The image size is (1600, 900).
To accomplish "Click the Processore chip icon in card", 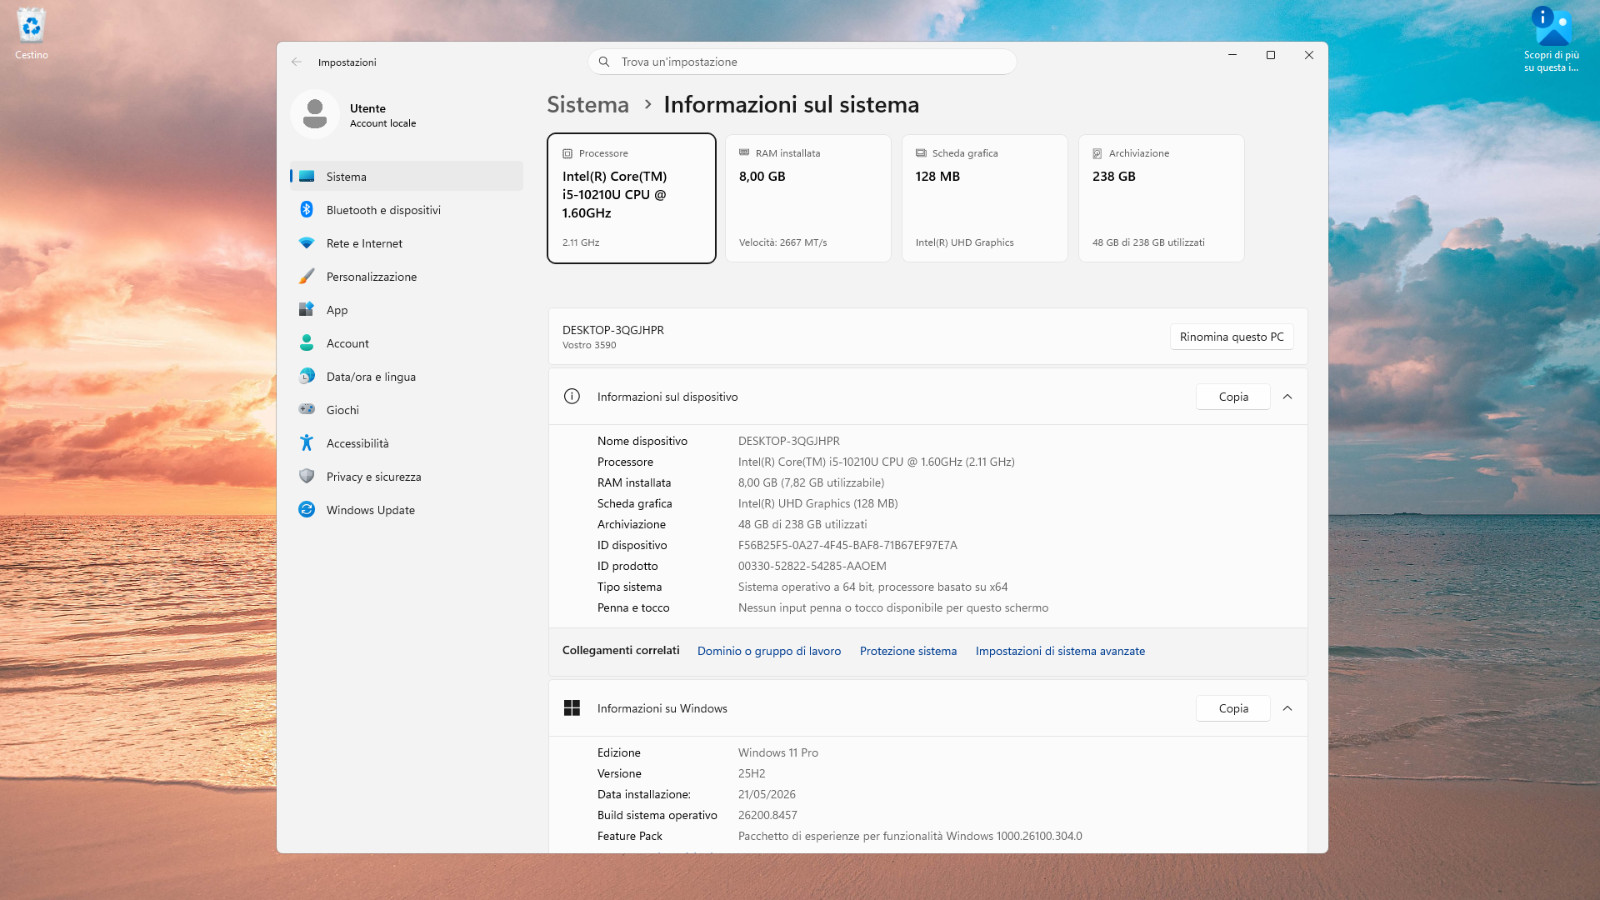I will point(568,154).
